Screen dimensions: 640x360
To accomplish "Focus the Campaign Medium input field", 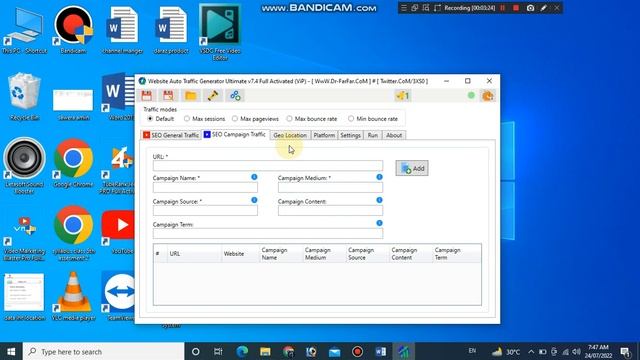I will (330, 187).
